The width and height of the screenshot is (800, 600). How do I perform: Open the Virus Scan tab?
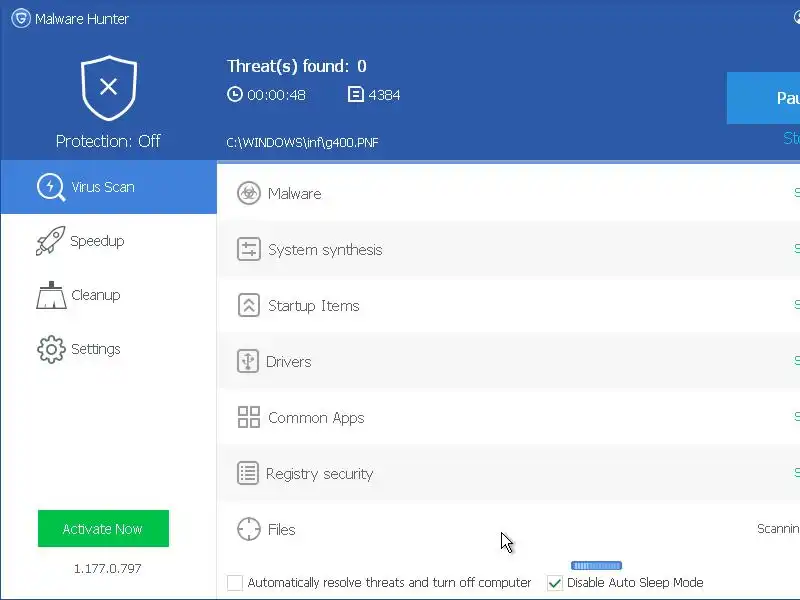(109, 187)
